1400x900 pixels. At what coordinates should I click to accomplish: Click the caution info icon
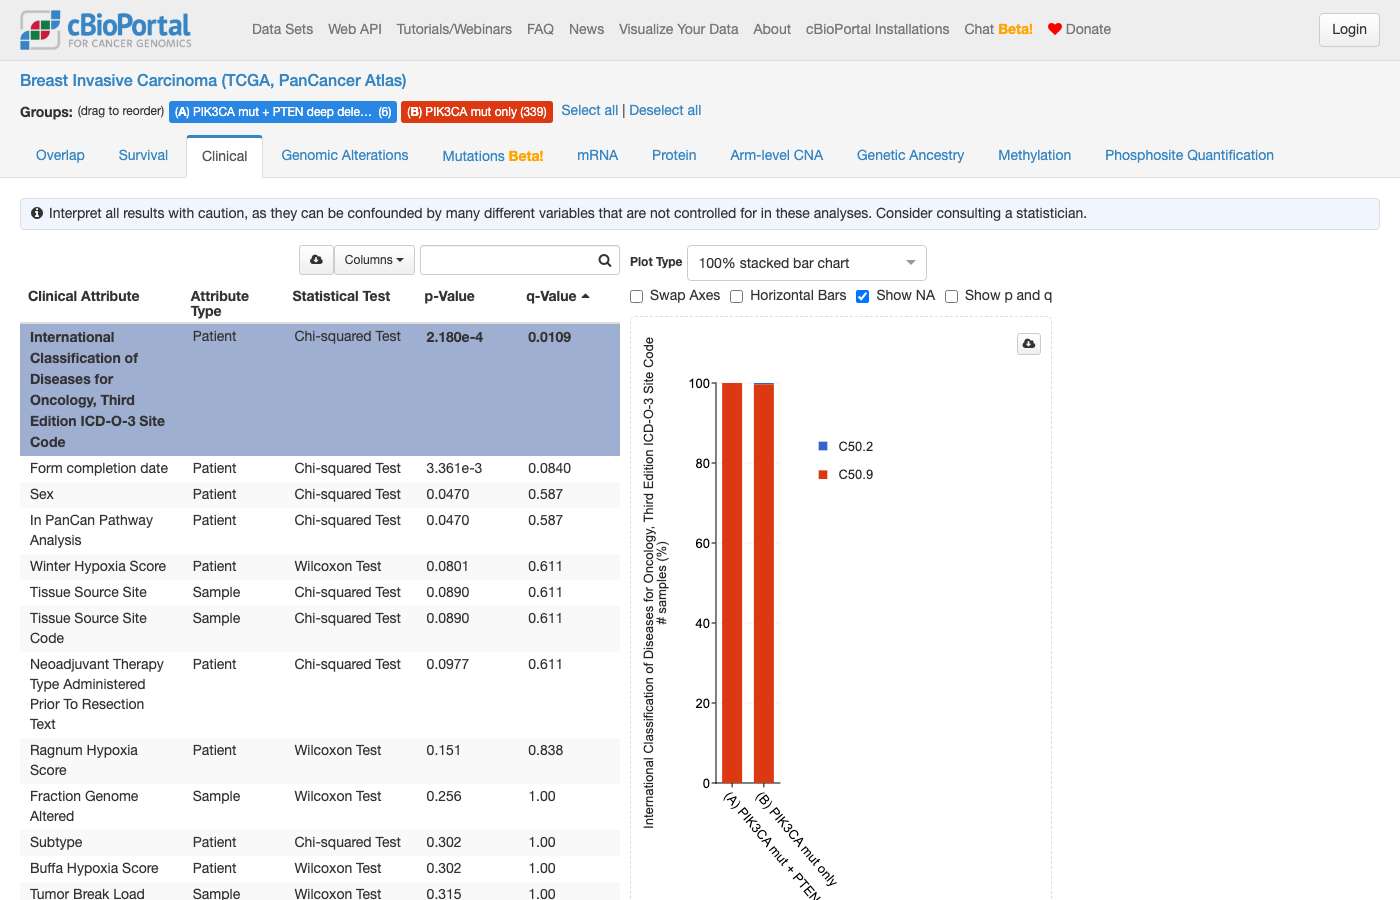pyautogui.click(x=37, y=213)
